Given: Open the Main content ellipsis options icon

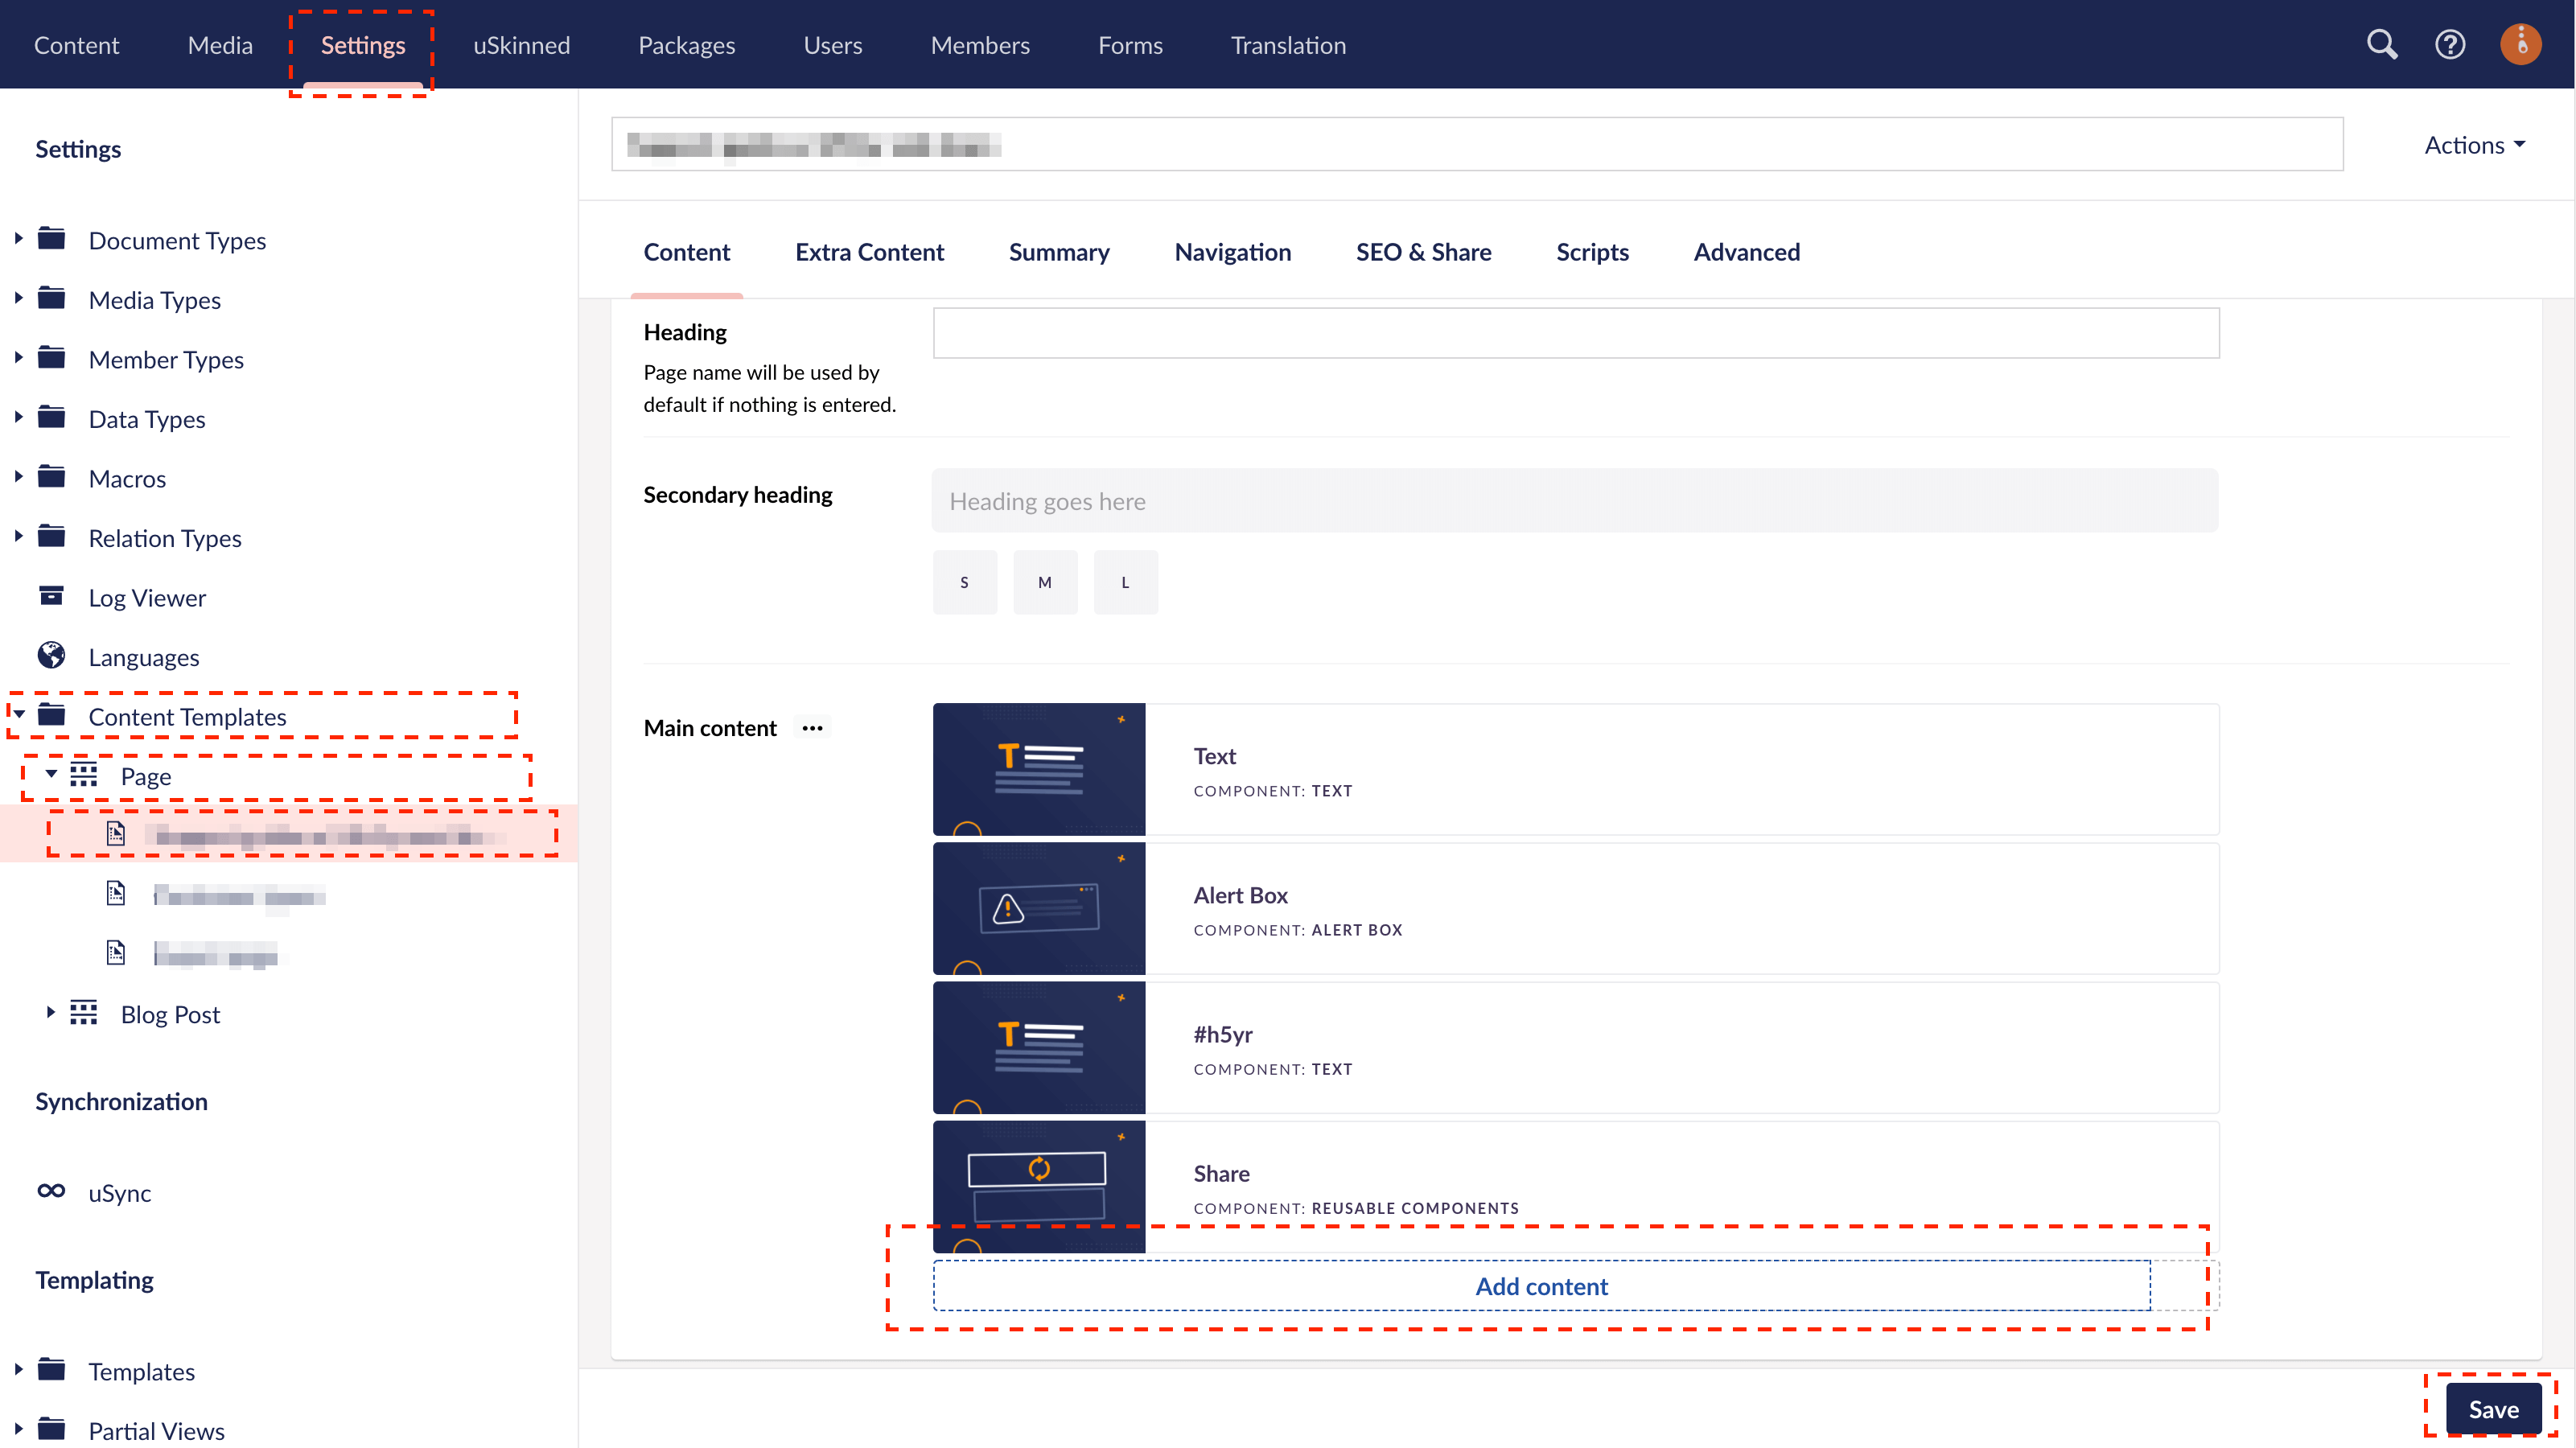Looking at the screenshot, I should (x=812, y=727).
